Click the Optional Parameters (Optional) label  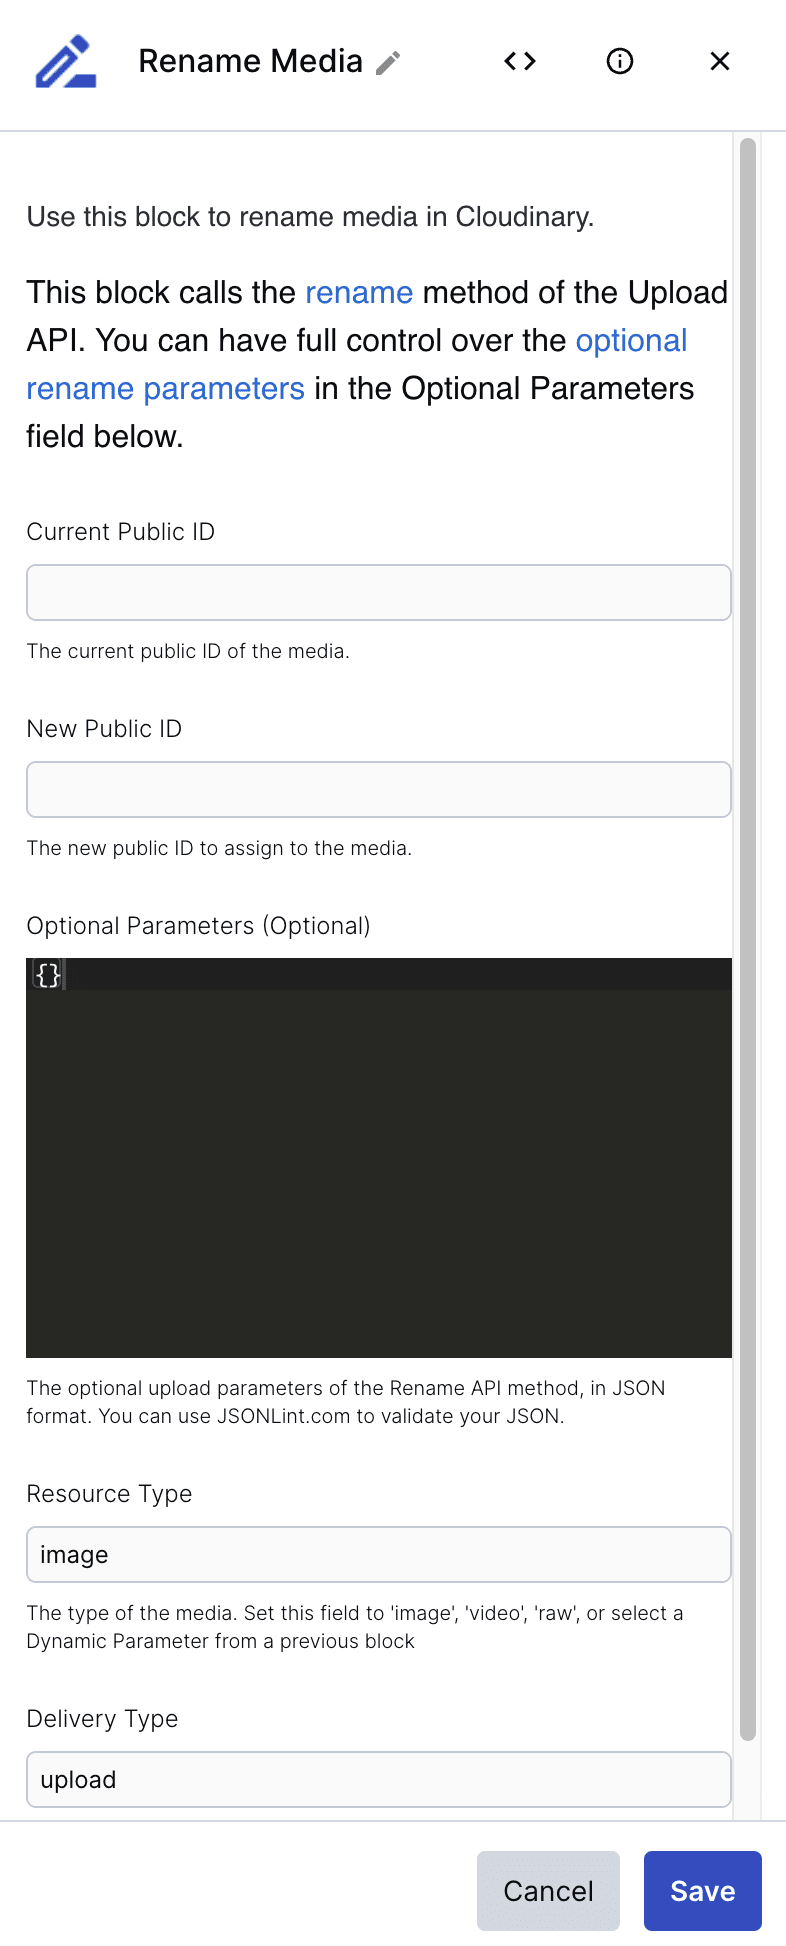[x=198, y=926]
